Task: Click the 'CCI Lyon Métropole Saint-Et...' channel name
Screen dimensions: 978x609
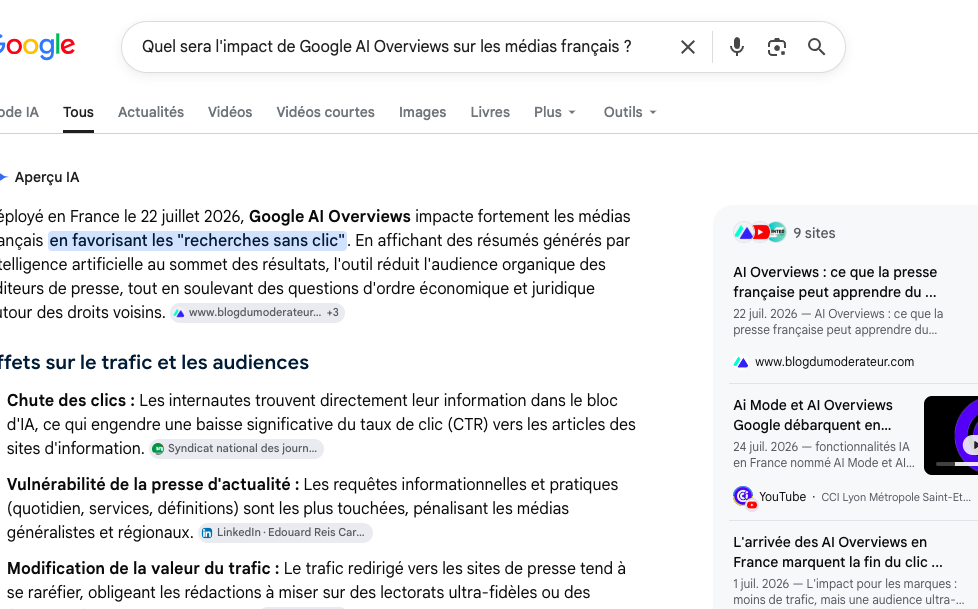Action: [x=896, y=497]
